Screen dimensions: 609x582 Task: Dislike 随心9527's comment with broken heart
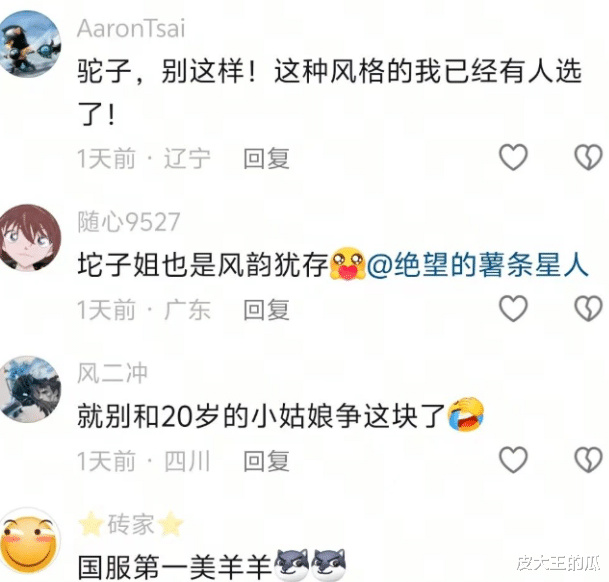click(588, 308)
